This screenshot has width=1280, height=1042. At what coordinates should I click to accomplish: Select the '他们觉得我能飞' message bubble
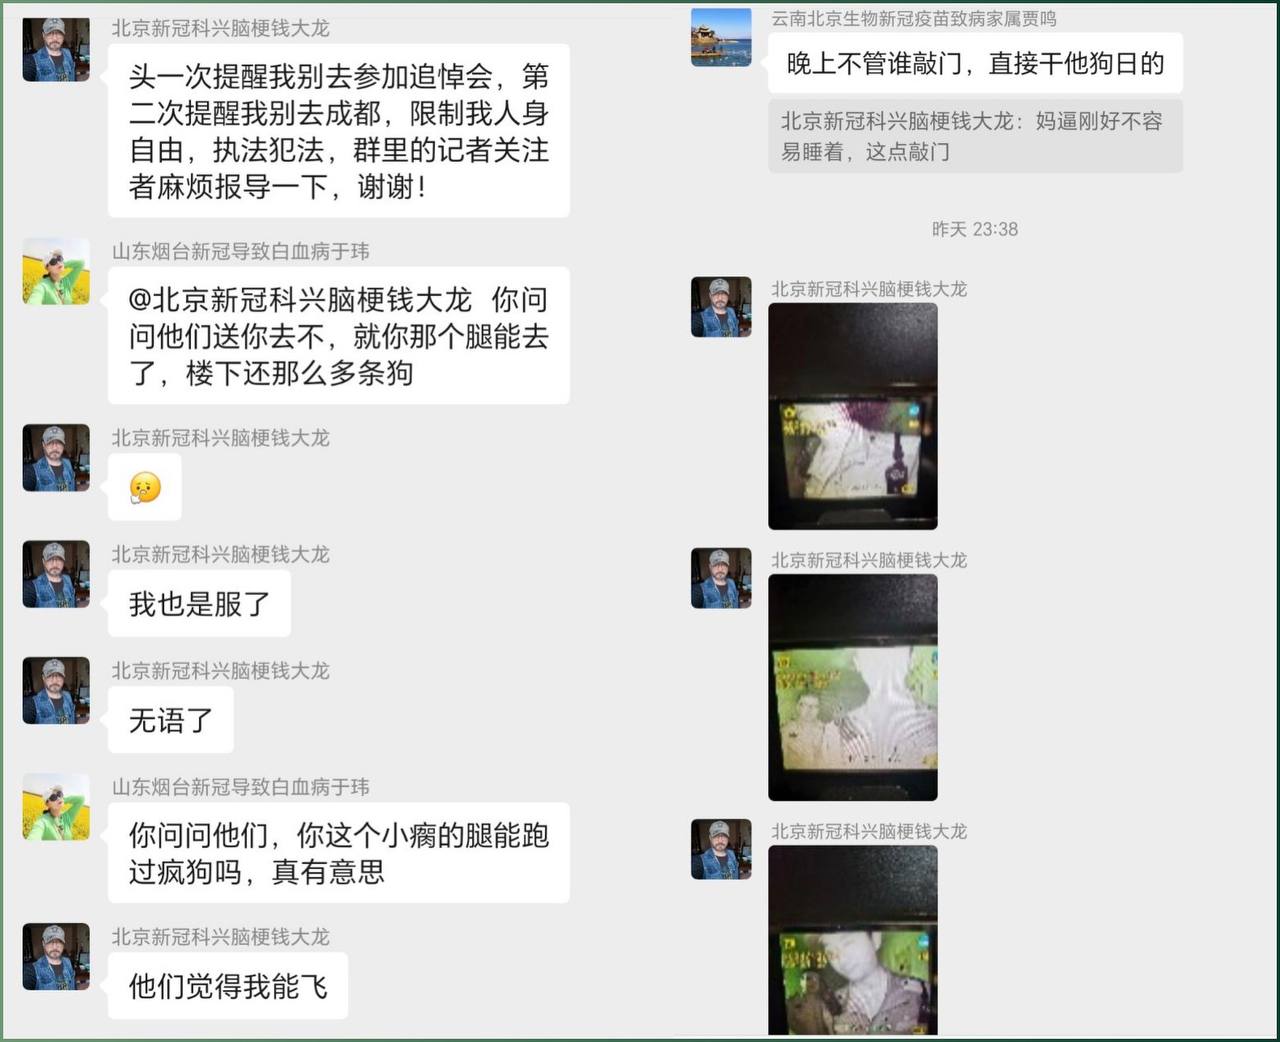coord(228,986)
